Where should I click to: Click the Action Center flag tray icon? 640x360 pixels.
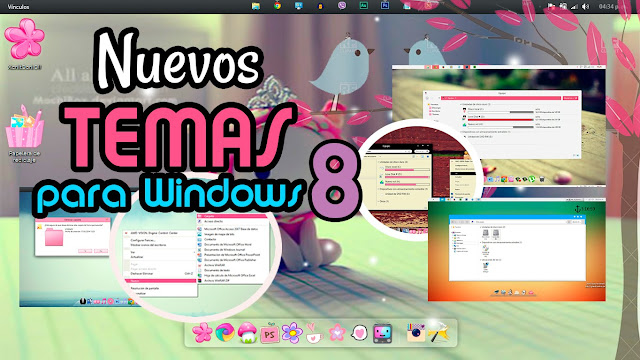[551, 6]
